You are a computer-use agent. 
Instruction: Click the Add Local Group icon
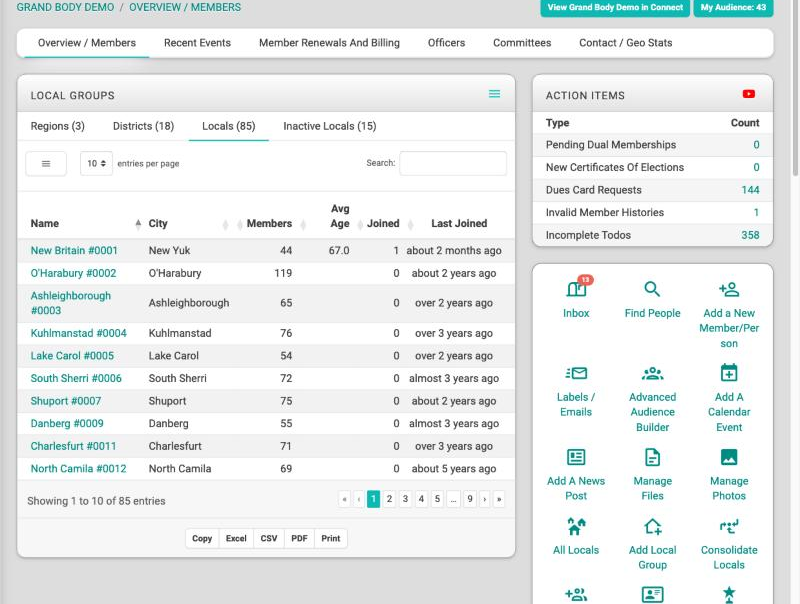(653, 526)
